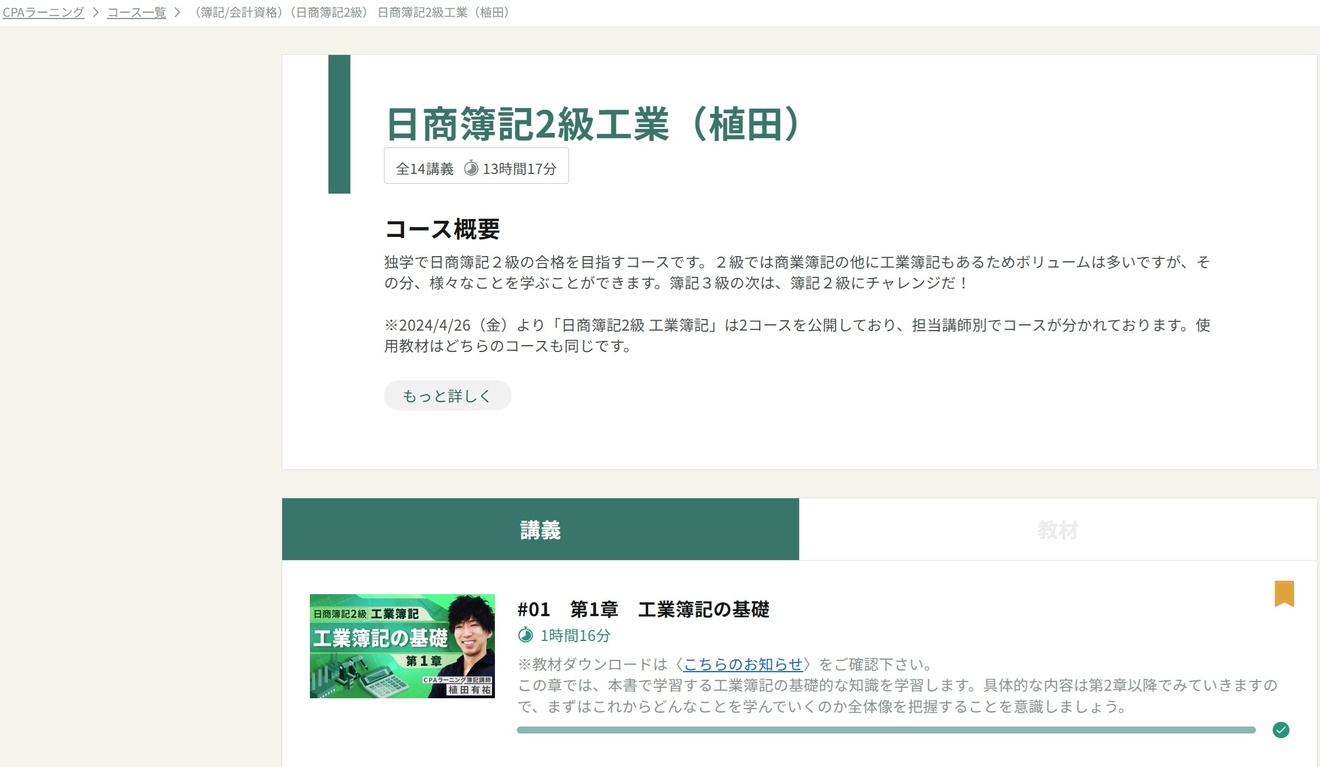This screenshot has width=1320, height=767.
Task: Click the コース概要 heading
Action: click(442, 228)
